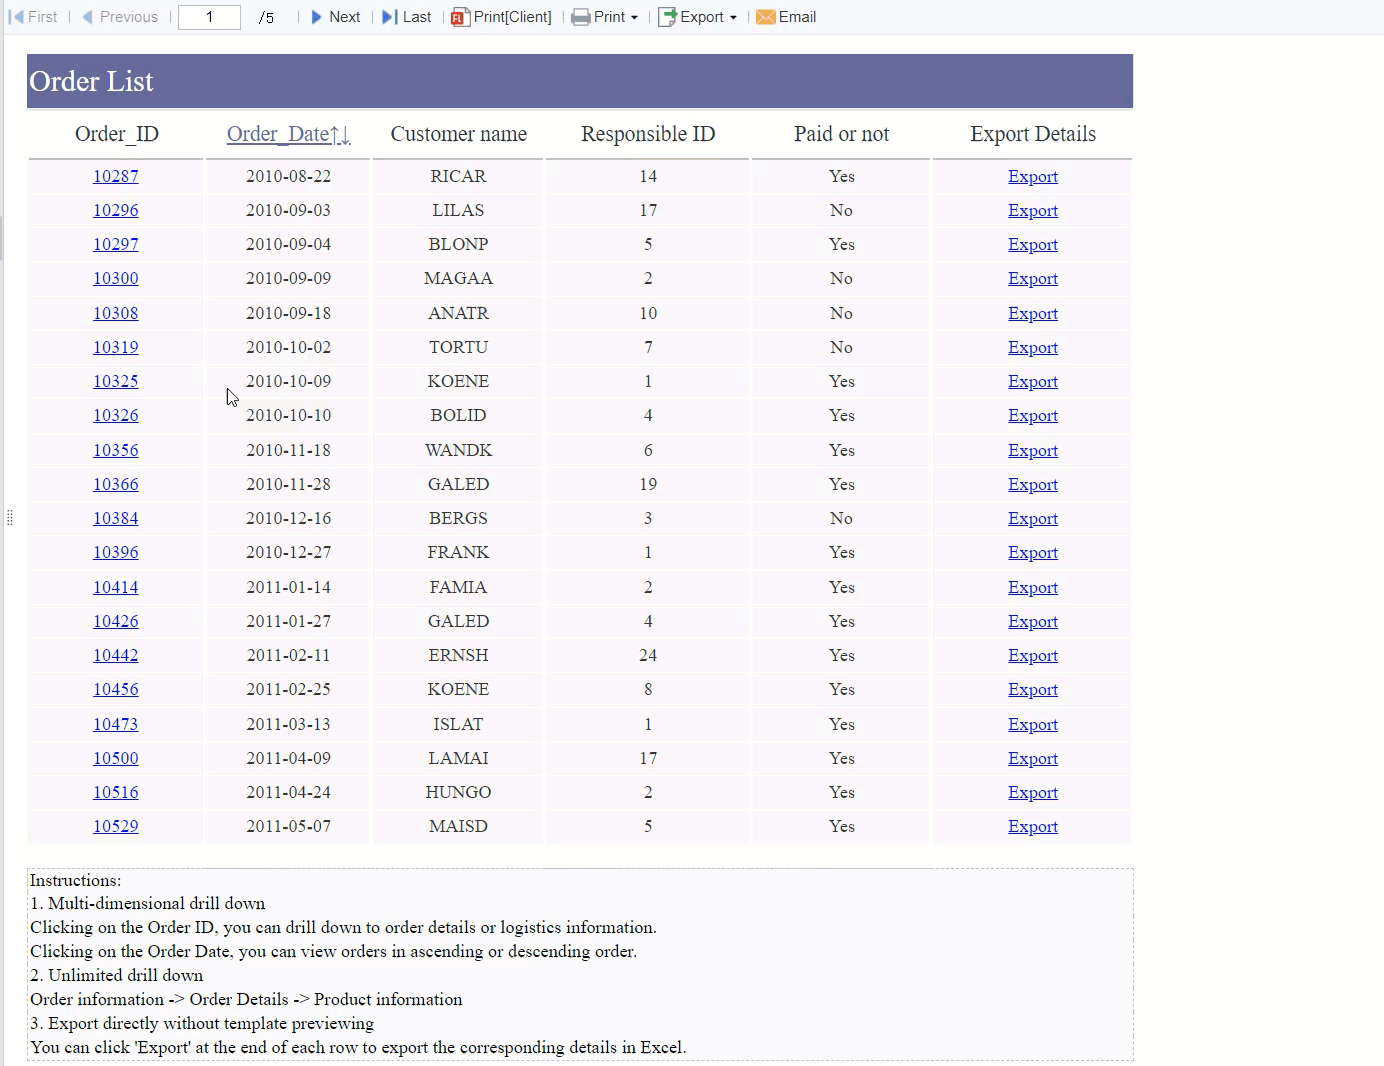Click the Print[Client] PDF icon
This screenshot has width=1384, height=1066.
460,17
